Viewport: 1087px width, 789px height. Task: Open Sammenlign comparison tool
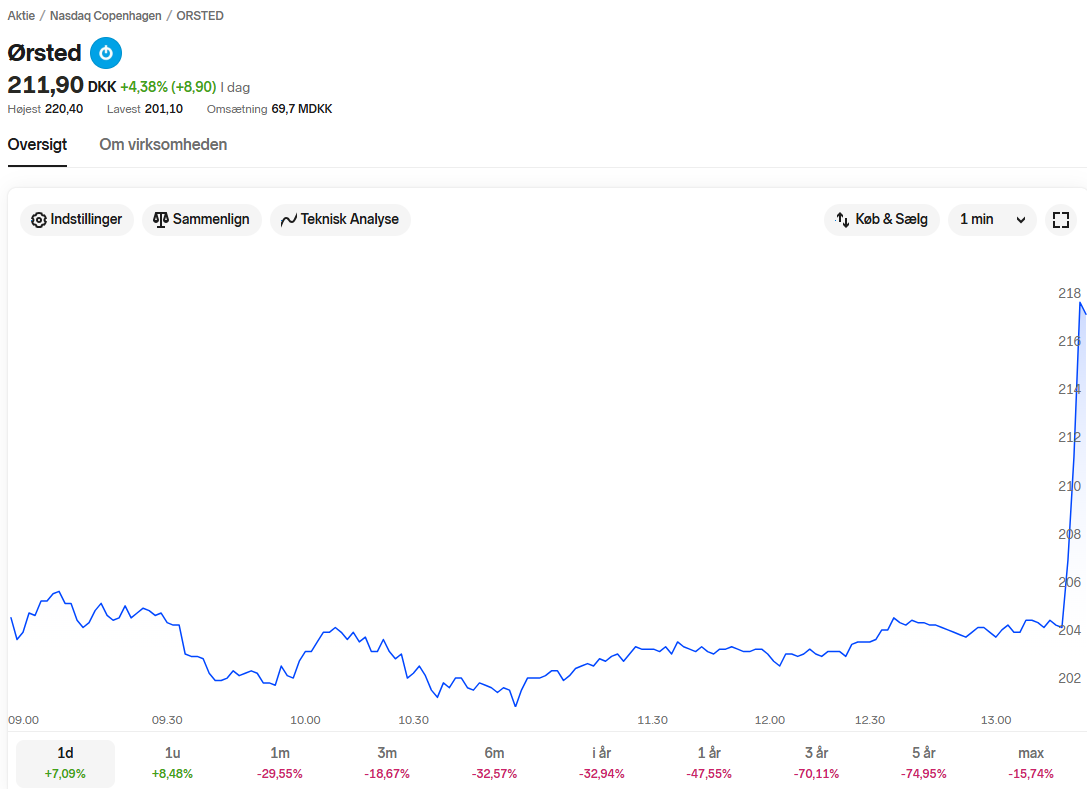pos(201,220)
